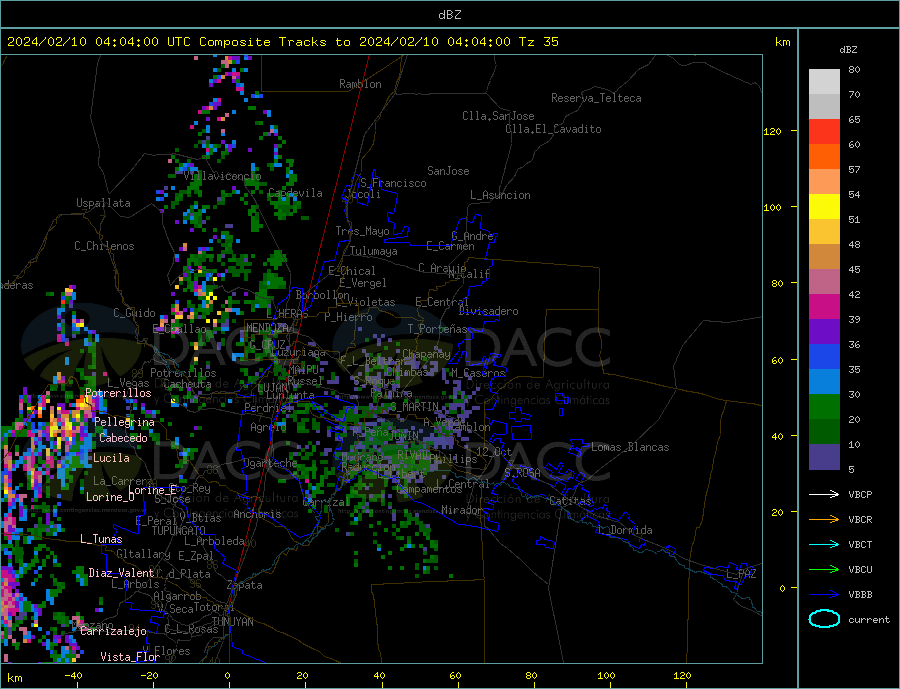Pick the gray swatch between 70 and 65
Viewport: 900px width, 689px height.
tap(824, 107)
